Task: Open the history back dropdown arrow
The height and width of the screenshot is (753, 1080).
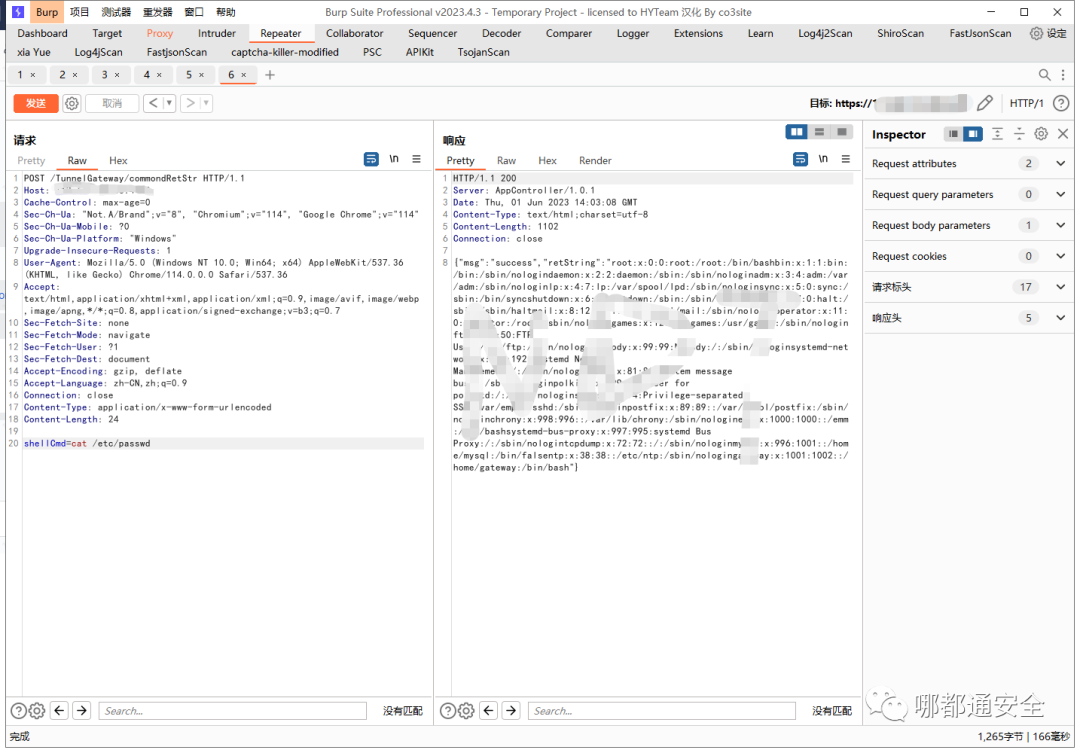Action: (169, 103)
